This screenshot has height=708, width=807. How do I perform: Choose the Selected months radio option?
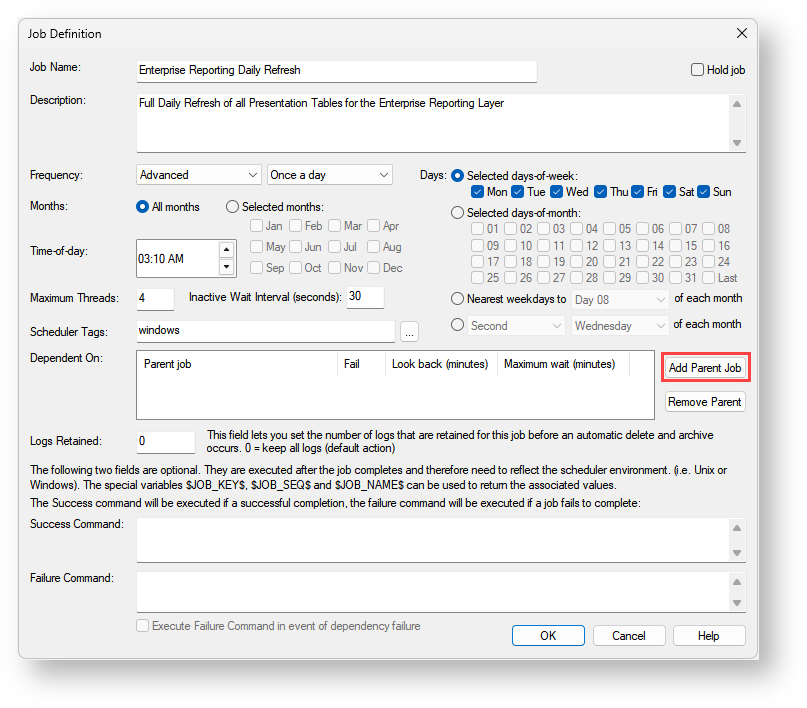pyautogui.click(x=233, y=207)
